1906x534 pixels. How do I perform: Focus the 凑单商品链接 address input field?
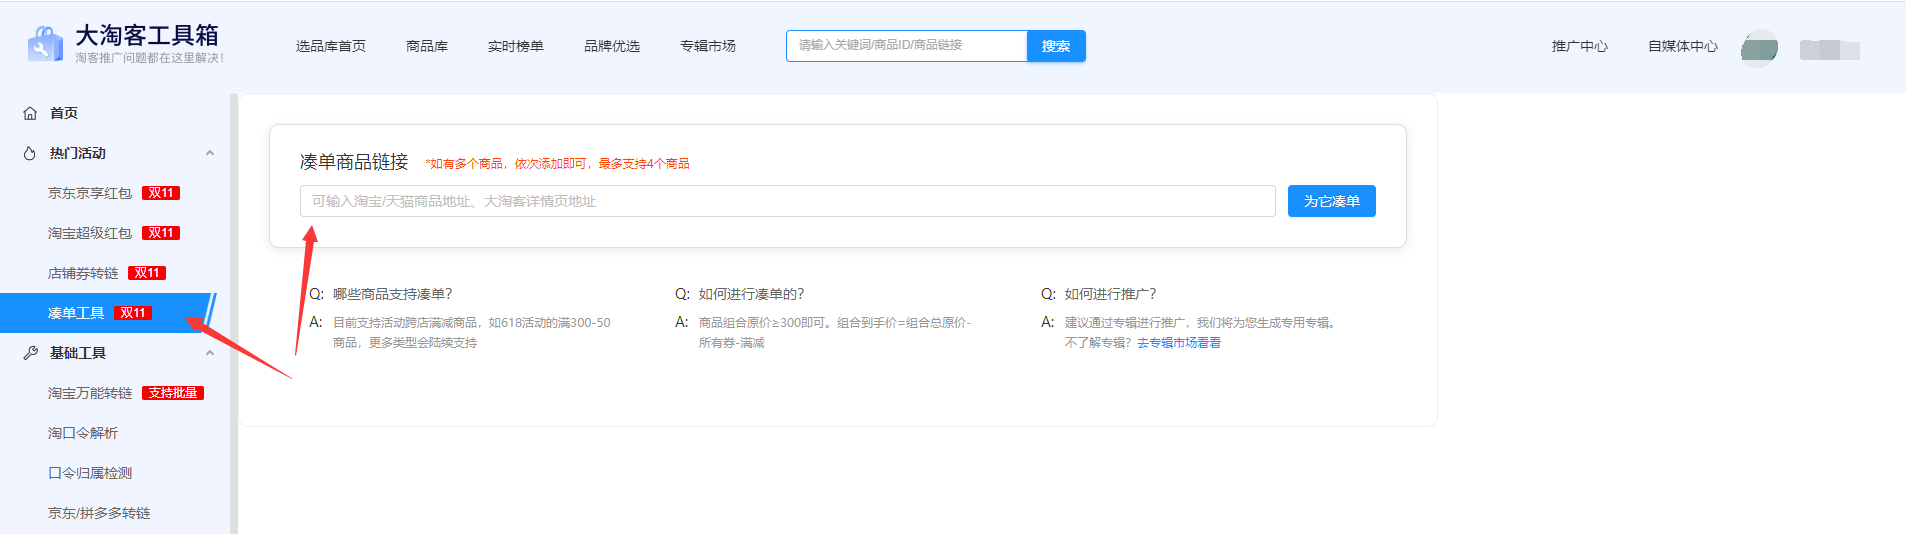[787, 201]
